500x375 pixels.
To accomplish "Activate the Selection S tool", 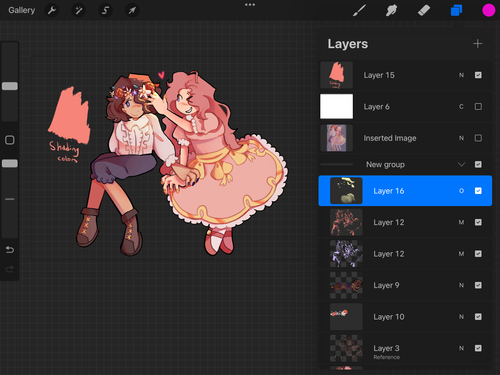I will tap(105, 10).
